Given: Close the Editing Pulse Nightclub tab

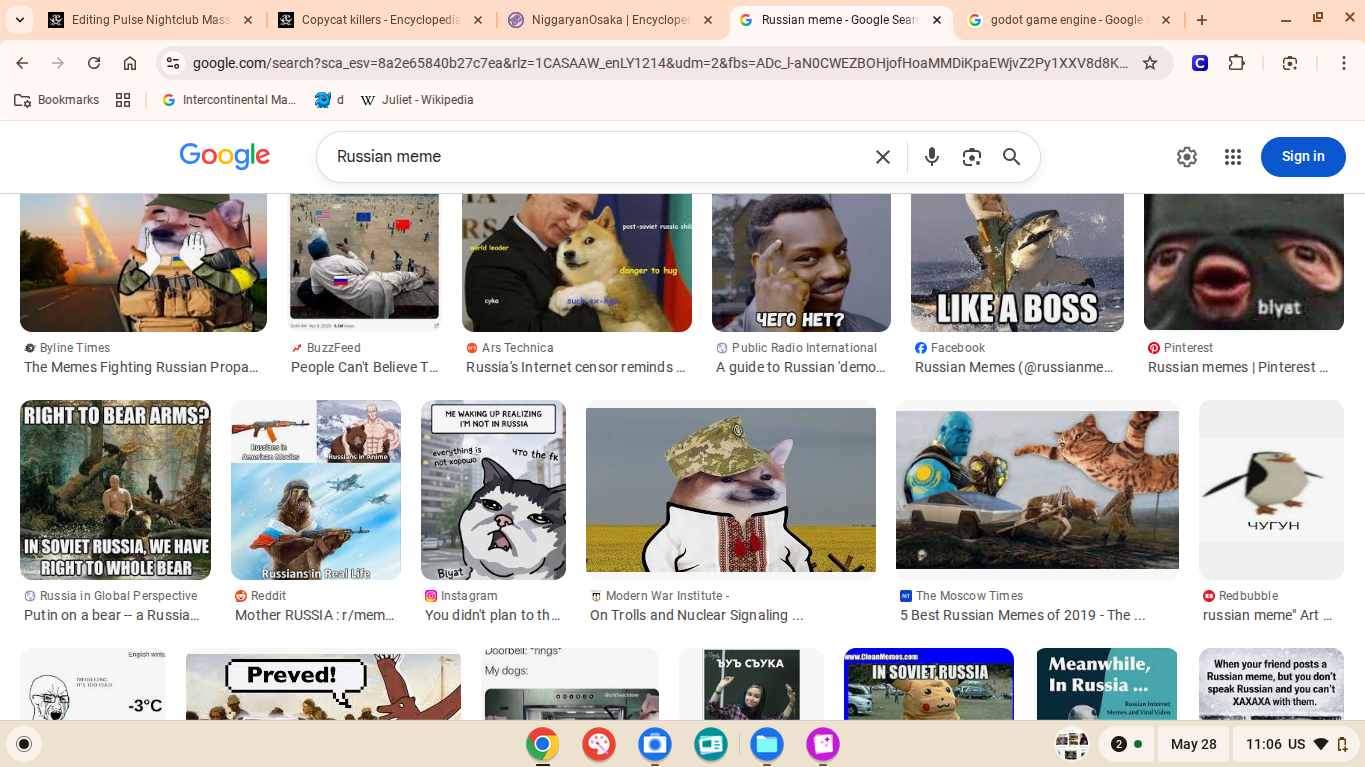Looking at the screenshot, I should pyautogui.click(x=248, y=20).
